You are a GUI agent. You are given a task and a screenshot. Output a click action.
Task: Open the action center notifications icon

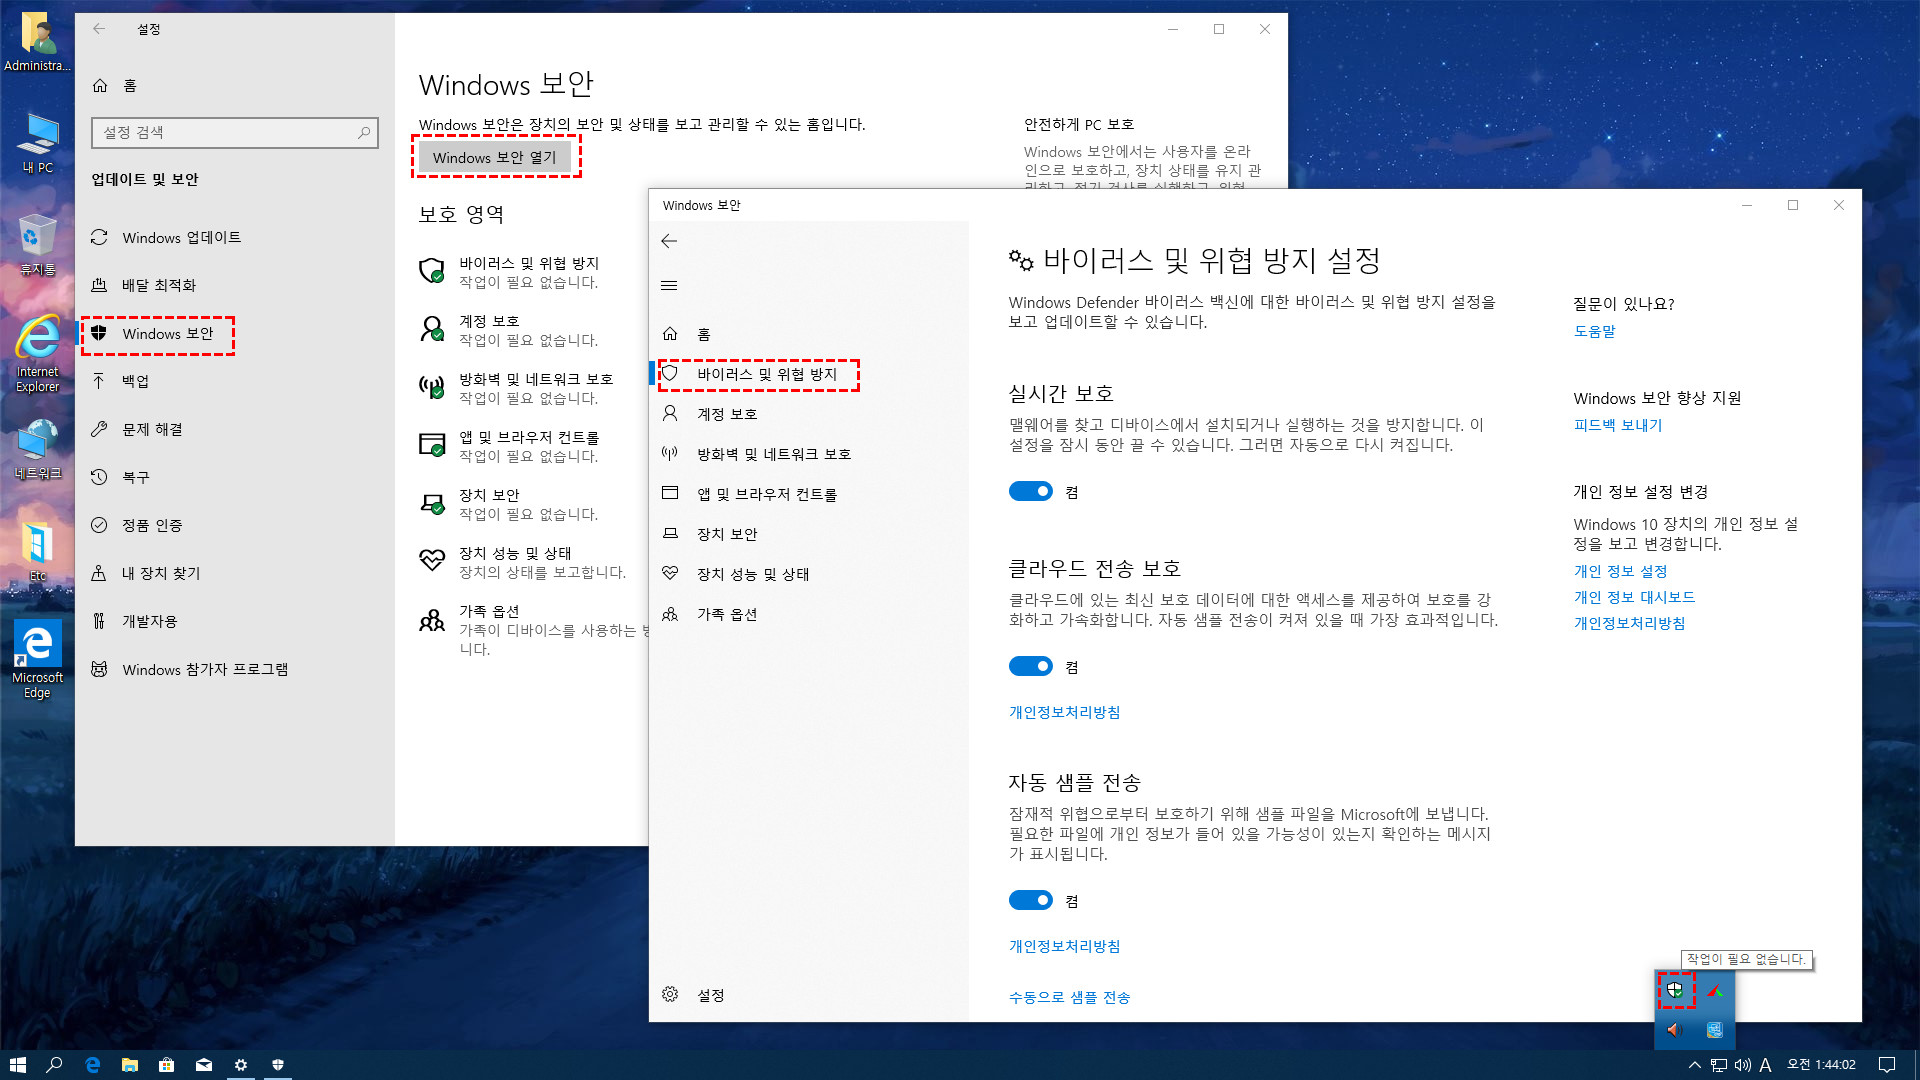(1886, 1065)
